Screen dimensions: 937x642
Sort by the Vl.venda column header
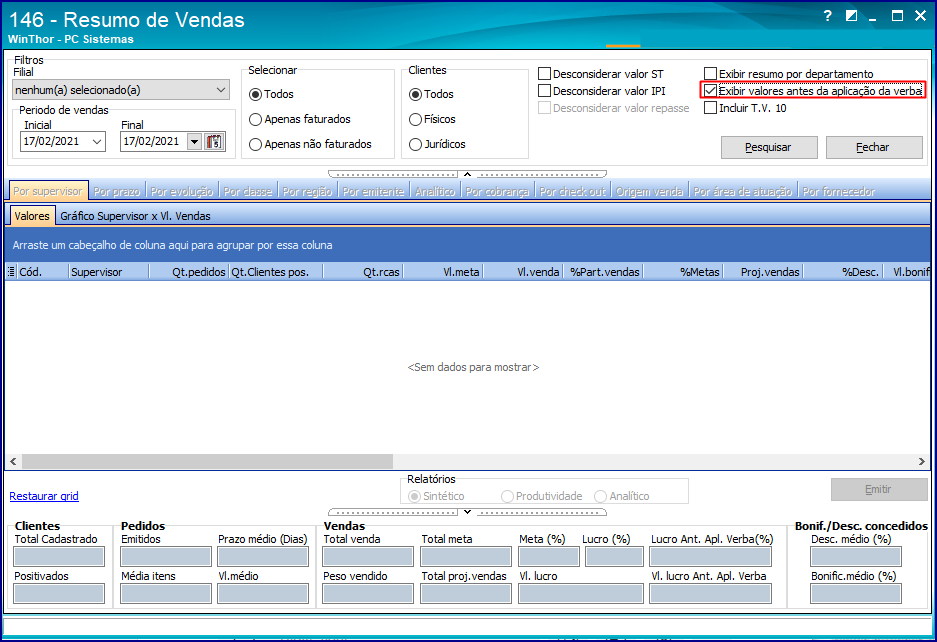523,272
